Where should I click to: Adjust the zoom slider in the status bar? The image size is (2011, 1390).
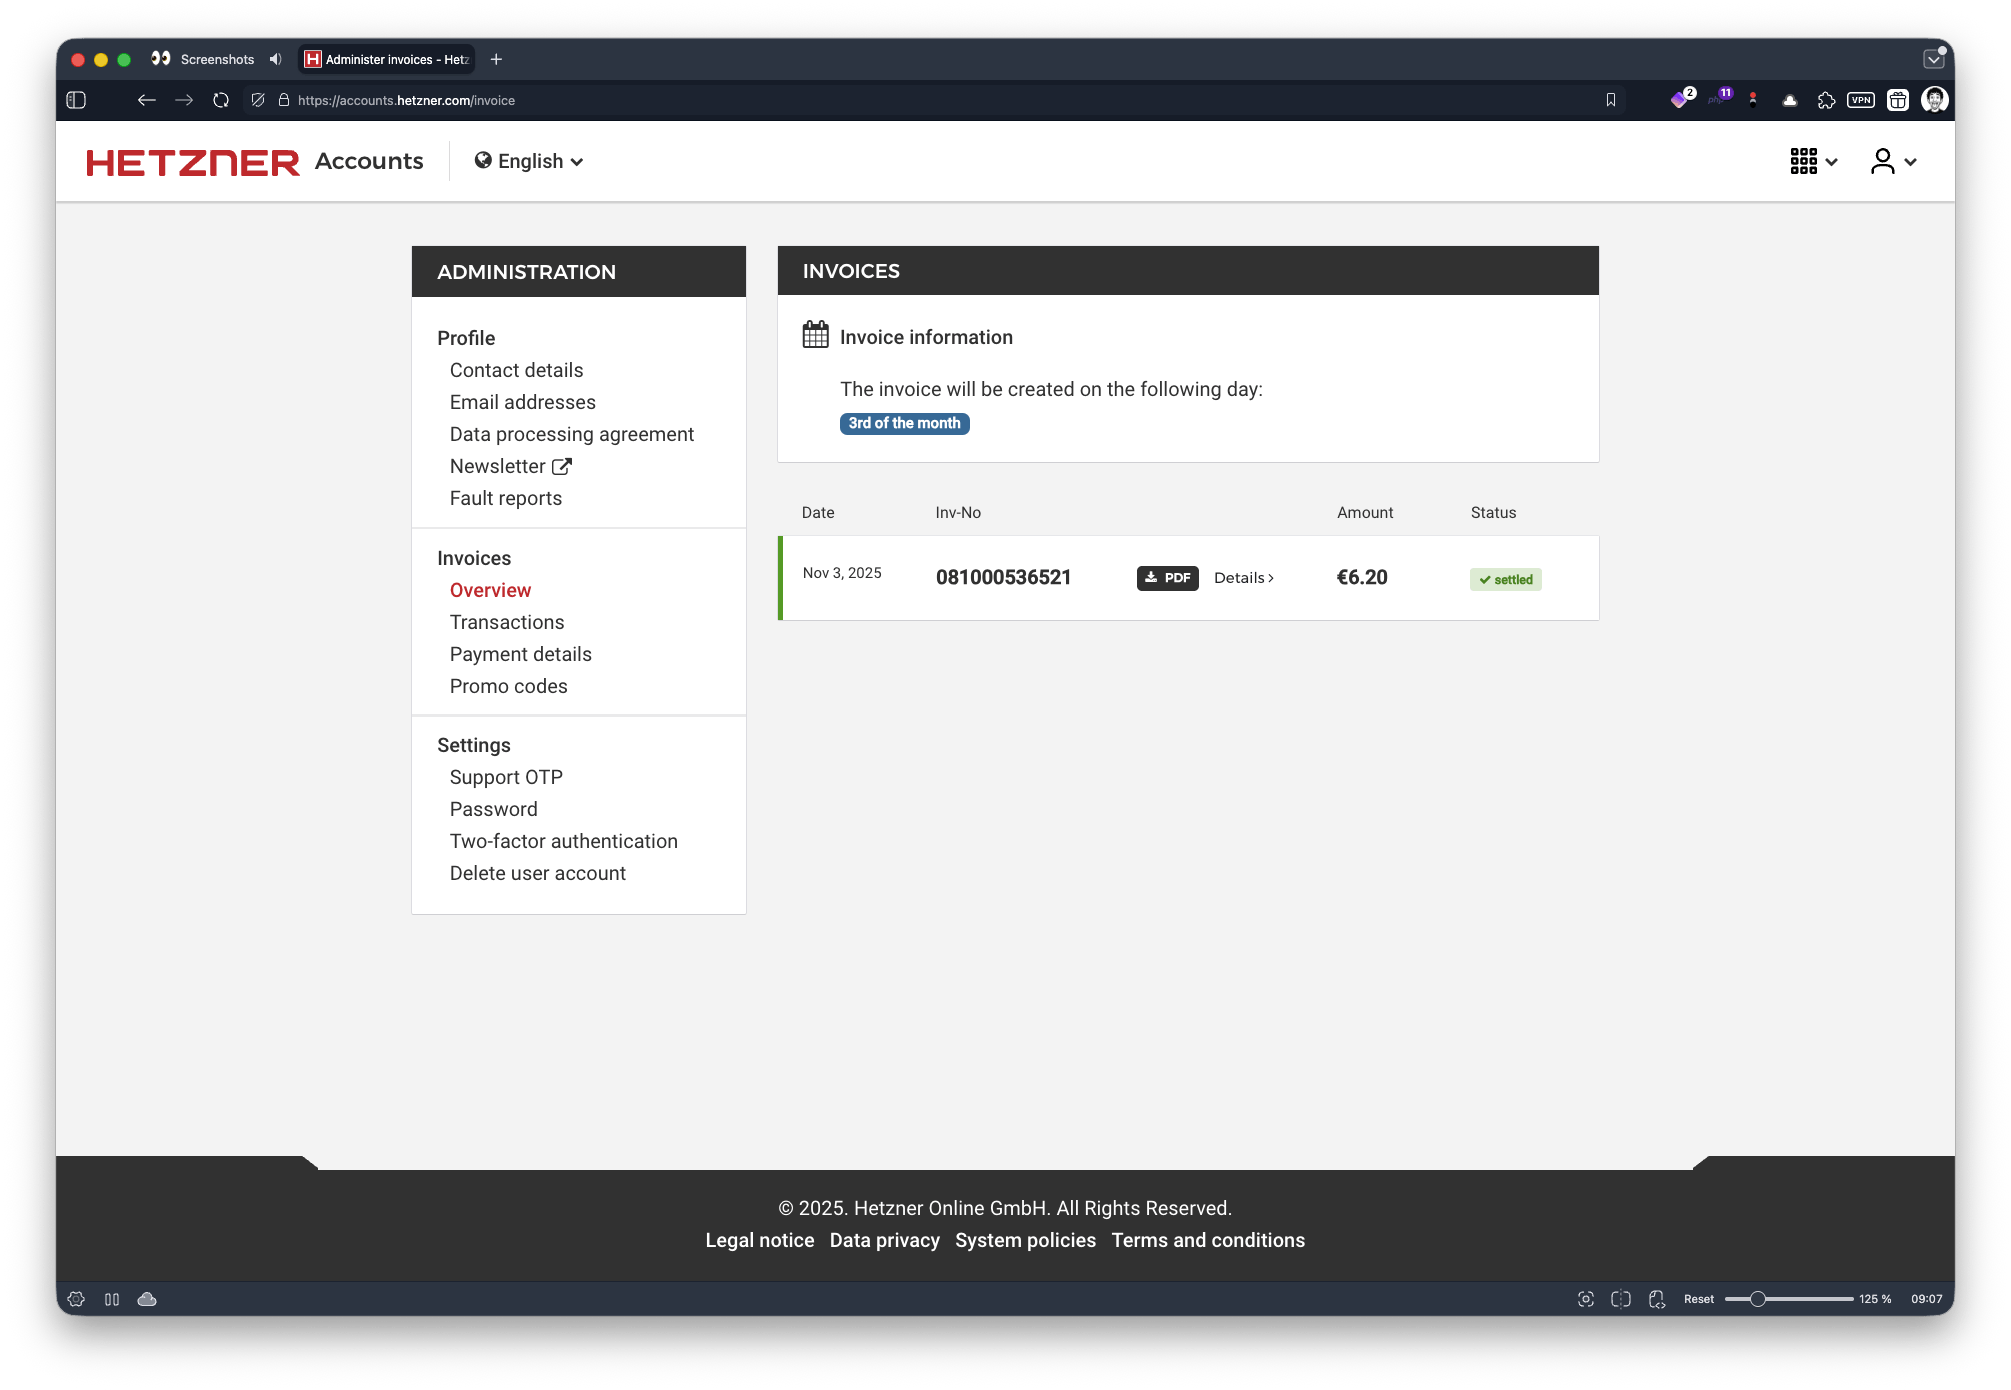click(1758, 1298)
